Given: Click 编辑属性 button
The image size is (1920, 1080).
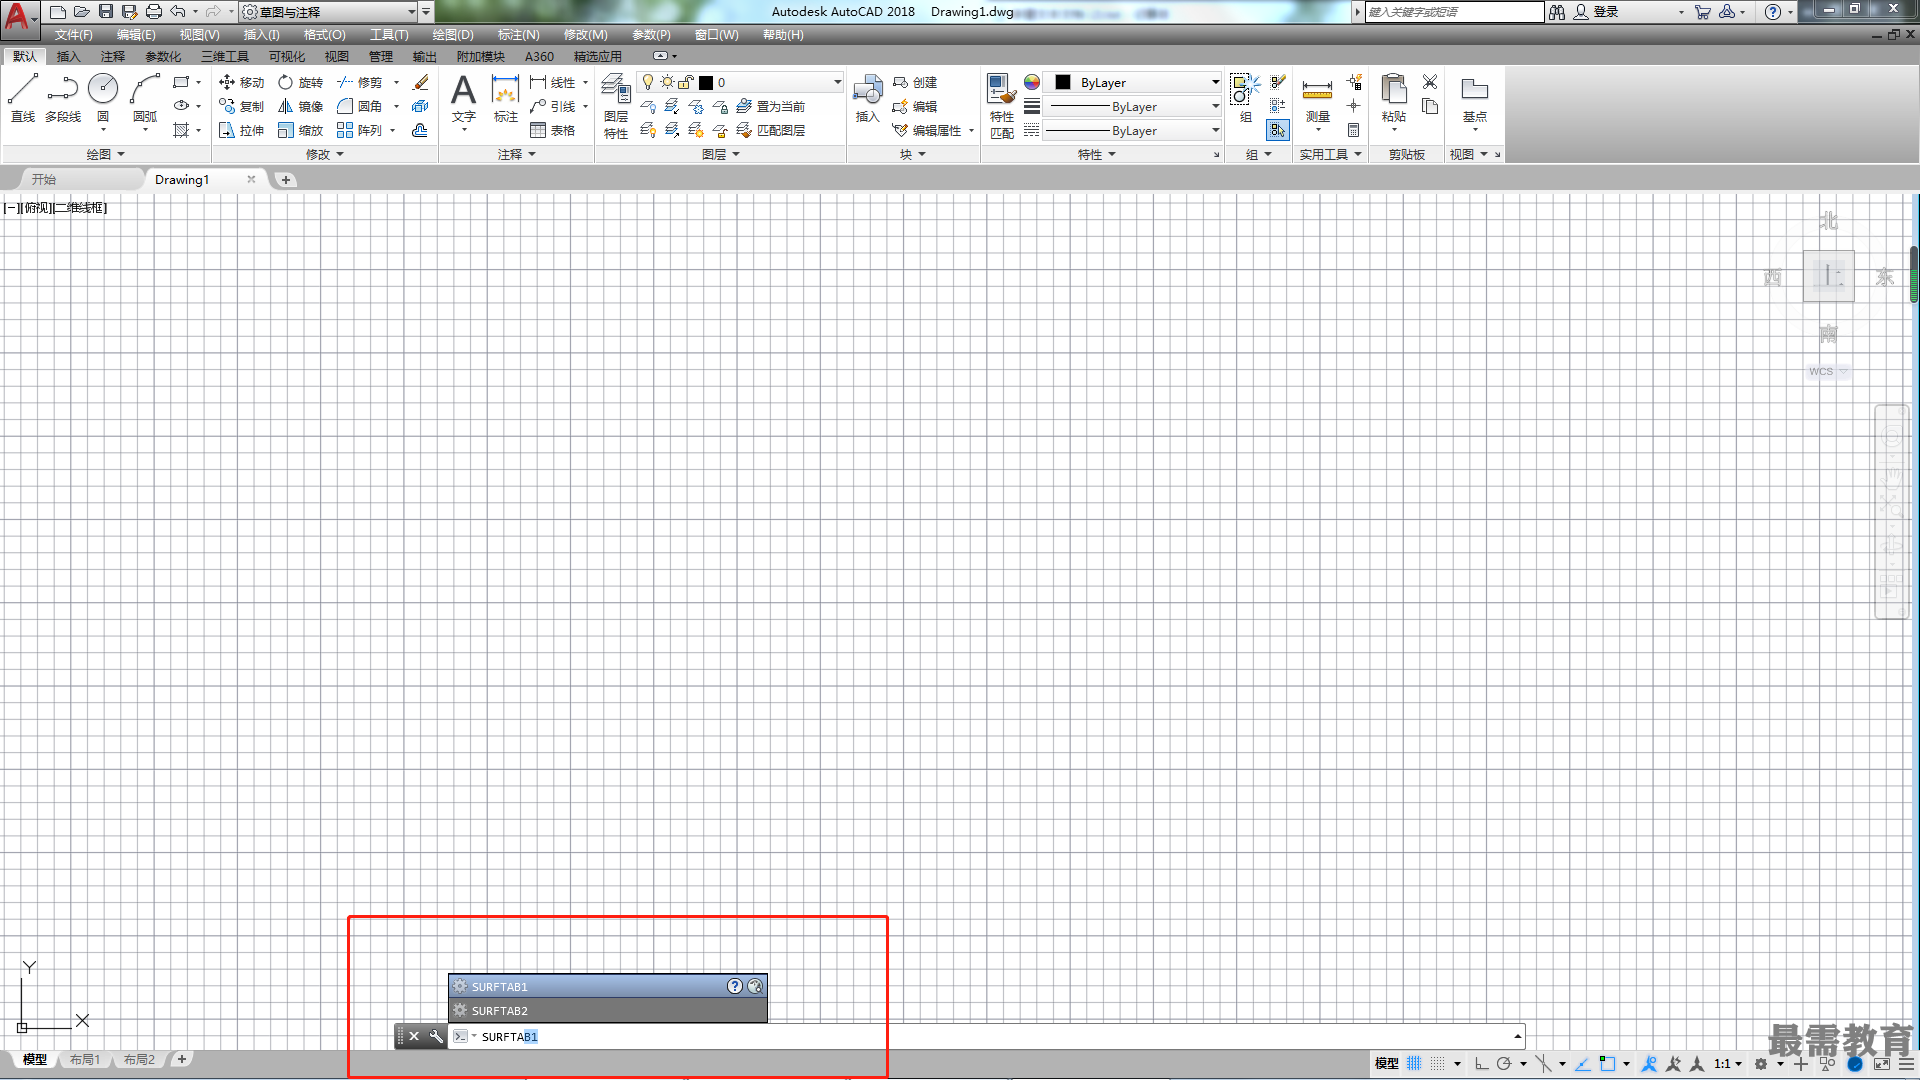Looking at the screenshot, I should click(x=927, y=130).
